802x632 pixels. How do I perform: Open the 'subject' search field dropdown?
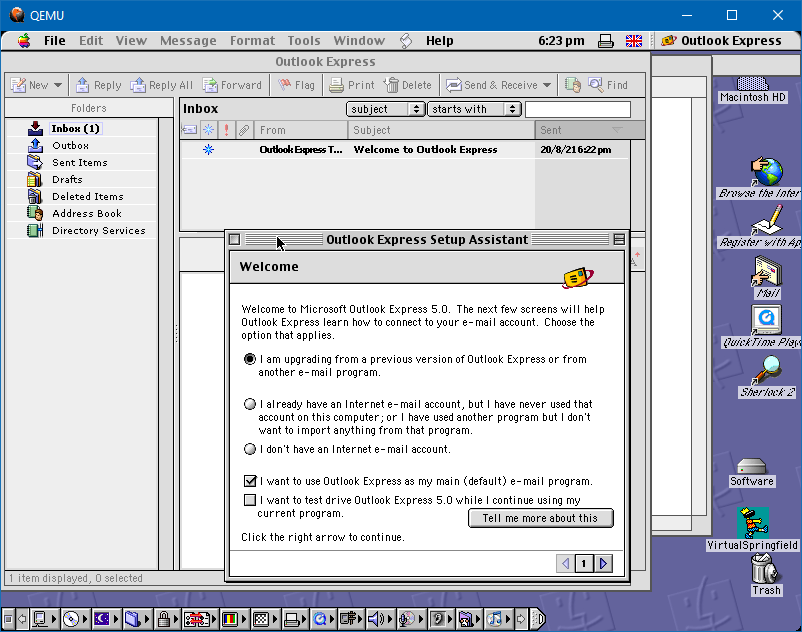click(385, 109)
